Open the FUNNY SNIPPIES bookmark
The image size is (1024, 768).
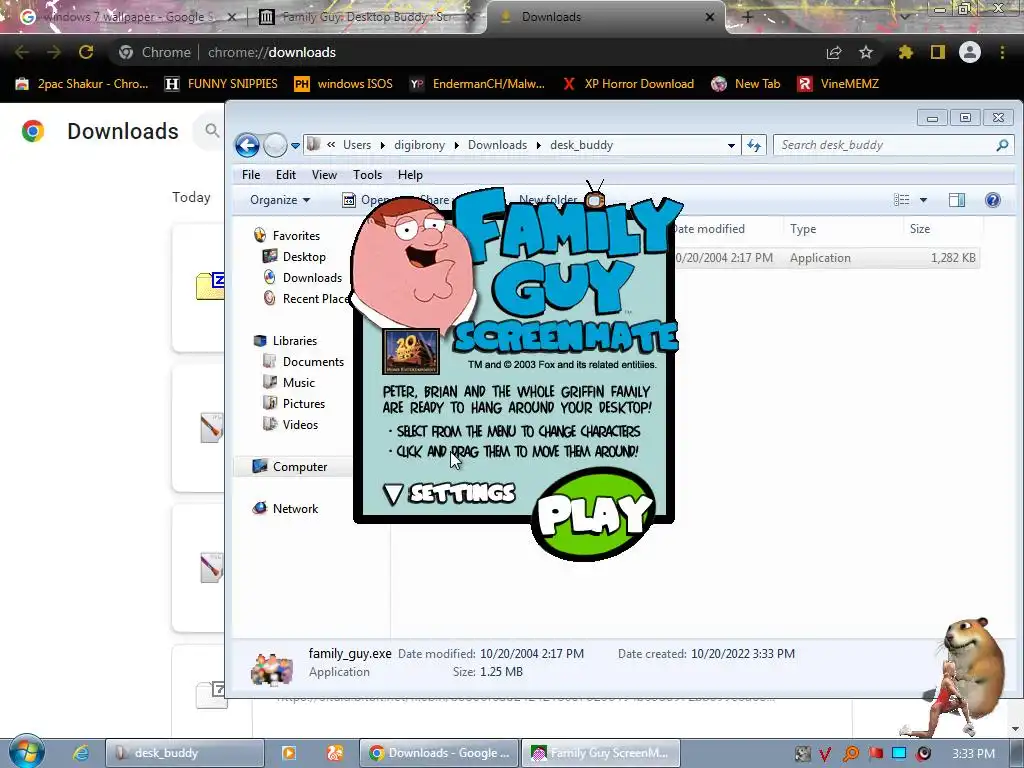[222, 84]
